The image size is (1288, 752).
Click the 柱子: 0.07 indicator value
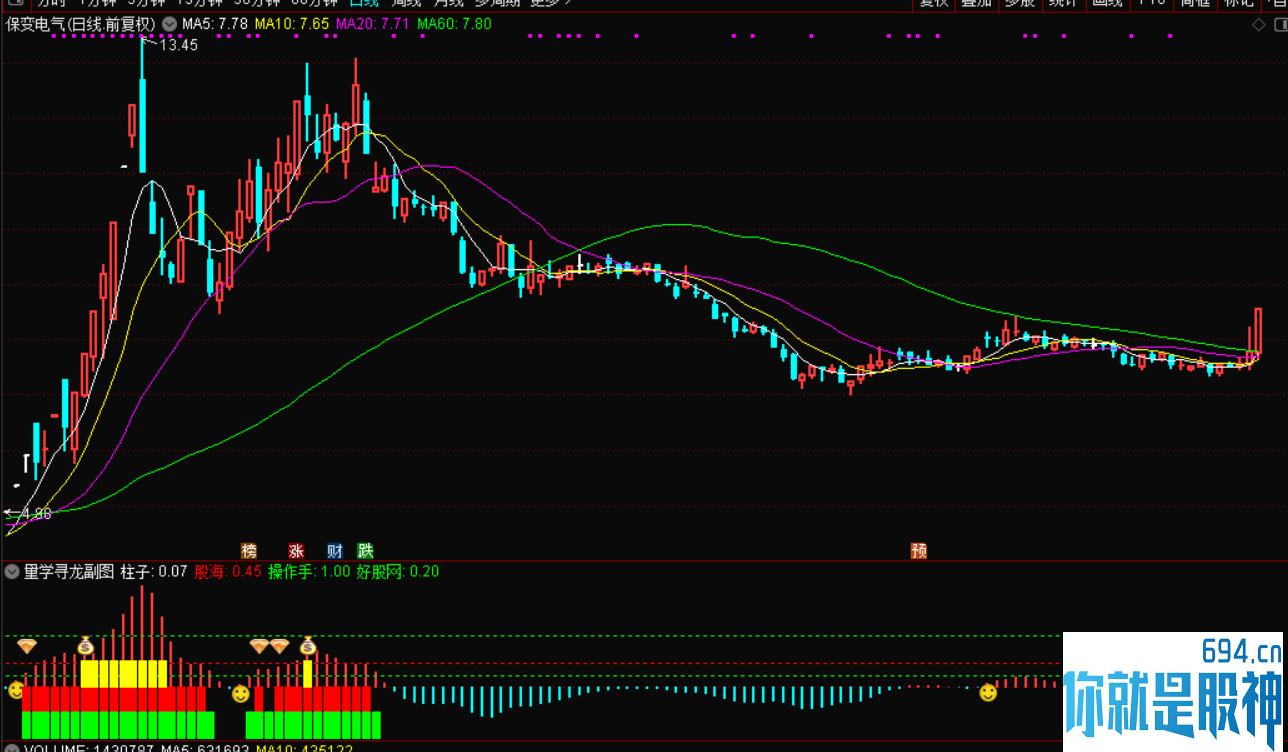(x=154, y=572)
